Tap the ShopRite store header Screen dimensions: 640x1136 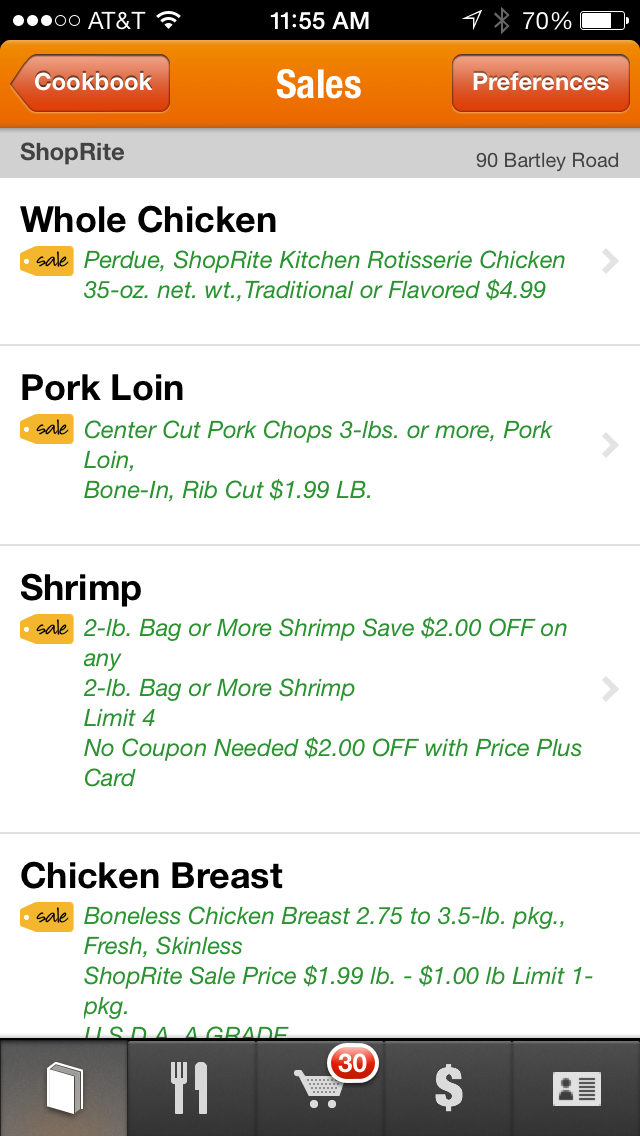tap(72, 153)
